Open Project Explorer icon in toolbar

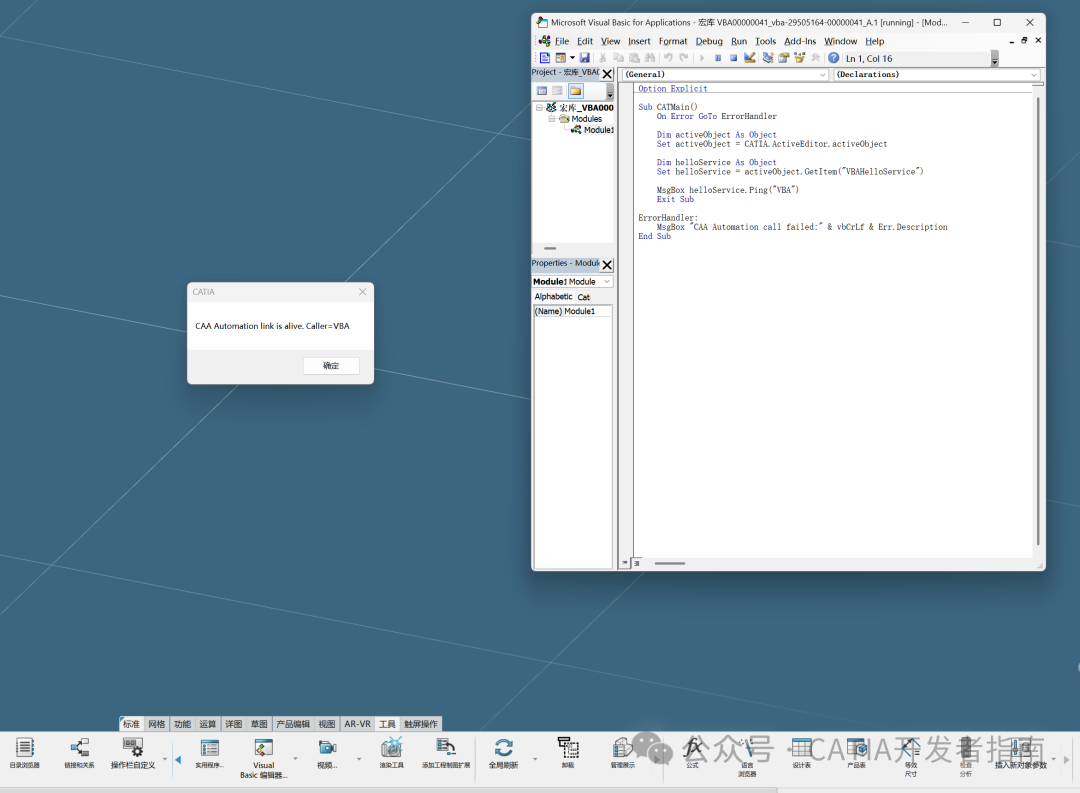tap(768, 58)
